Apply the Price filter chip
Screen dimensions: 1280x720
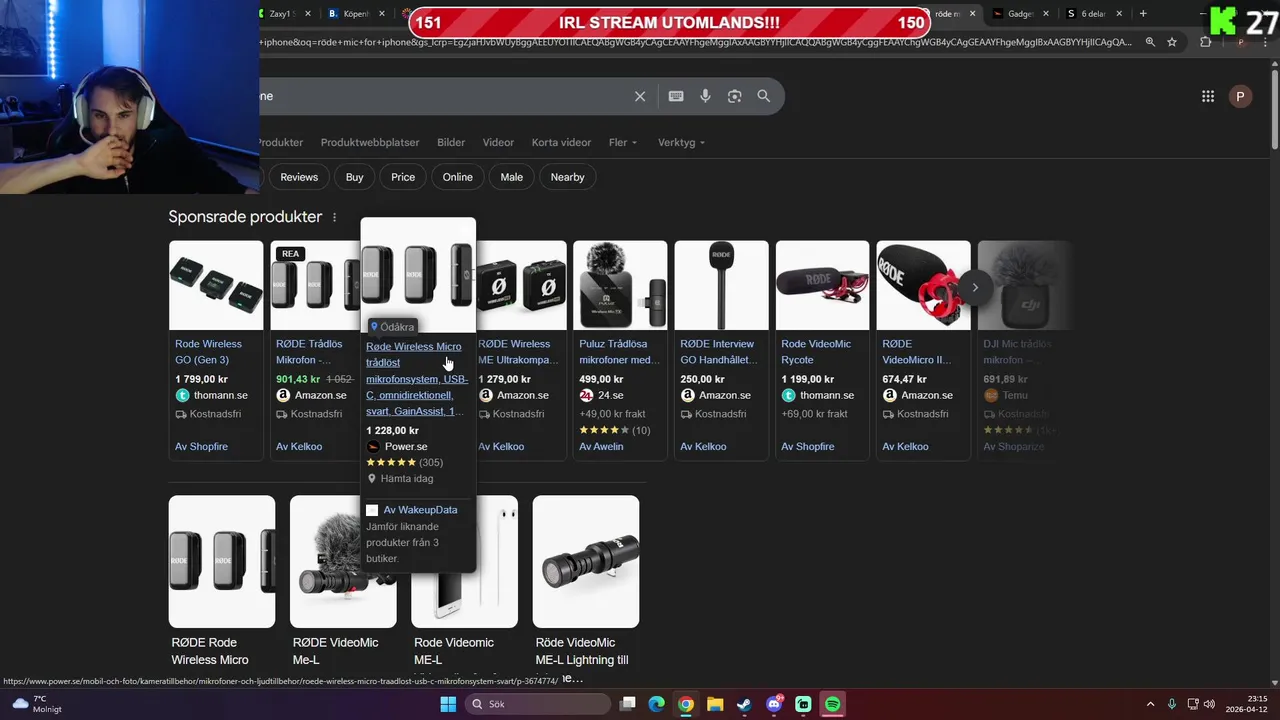pyautogui.click(x=403, y=177)
